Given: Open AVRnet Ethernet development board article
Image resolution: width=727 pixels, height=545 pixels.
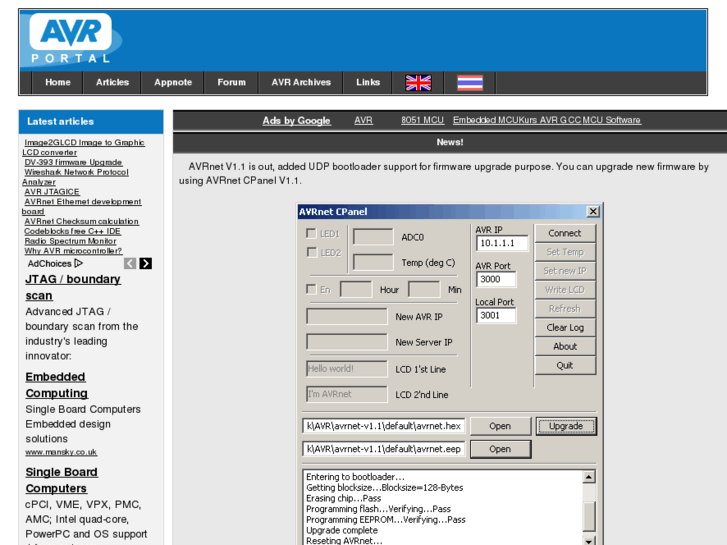Looking at the screenshot, I should pos(82,206).
